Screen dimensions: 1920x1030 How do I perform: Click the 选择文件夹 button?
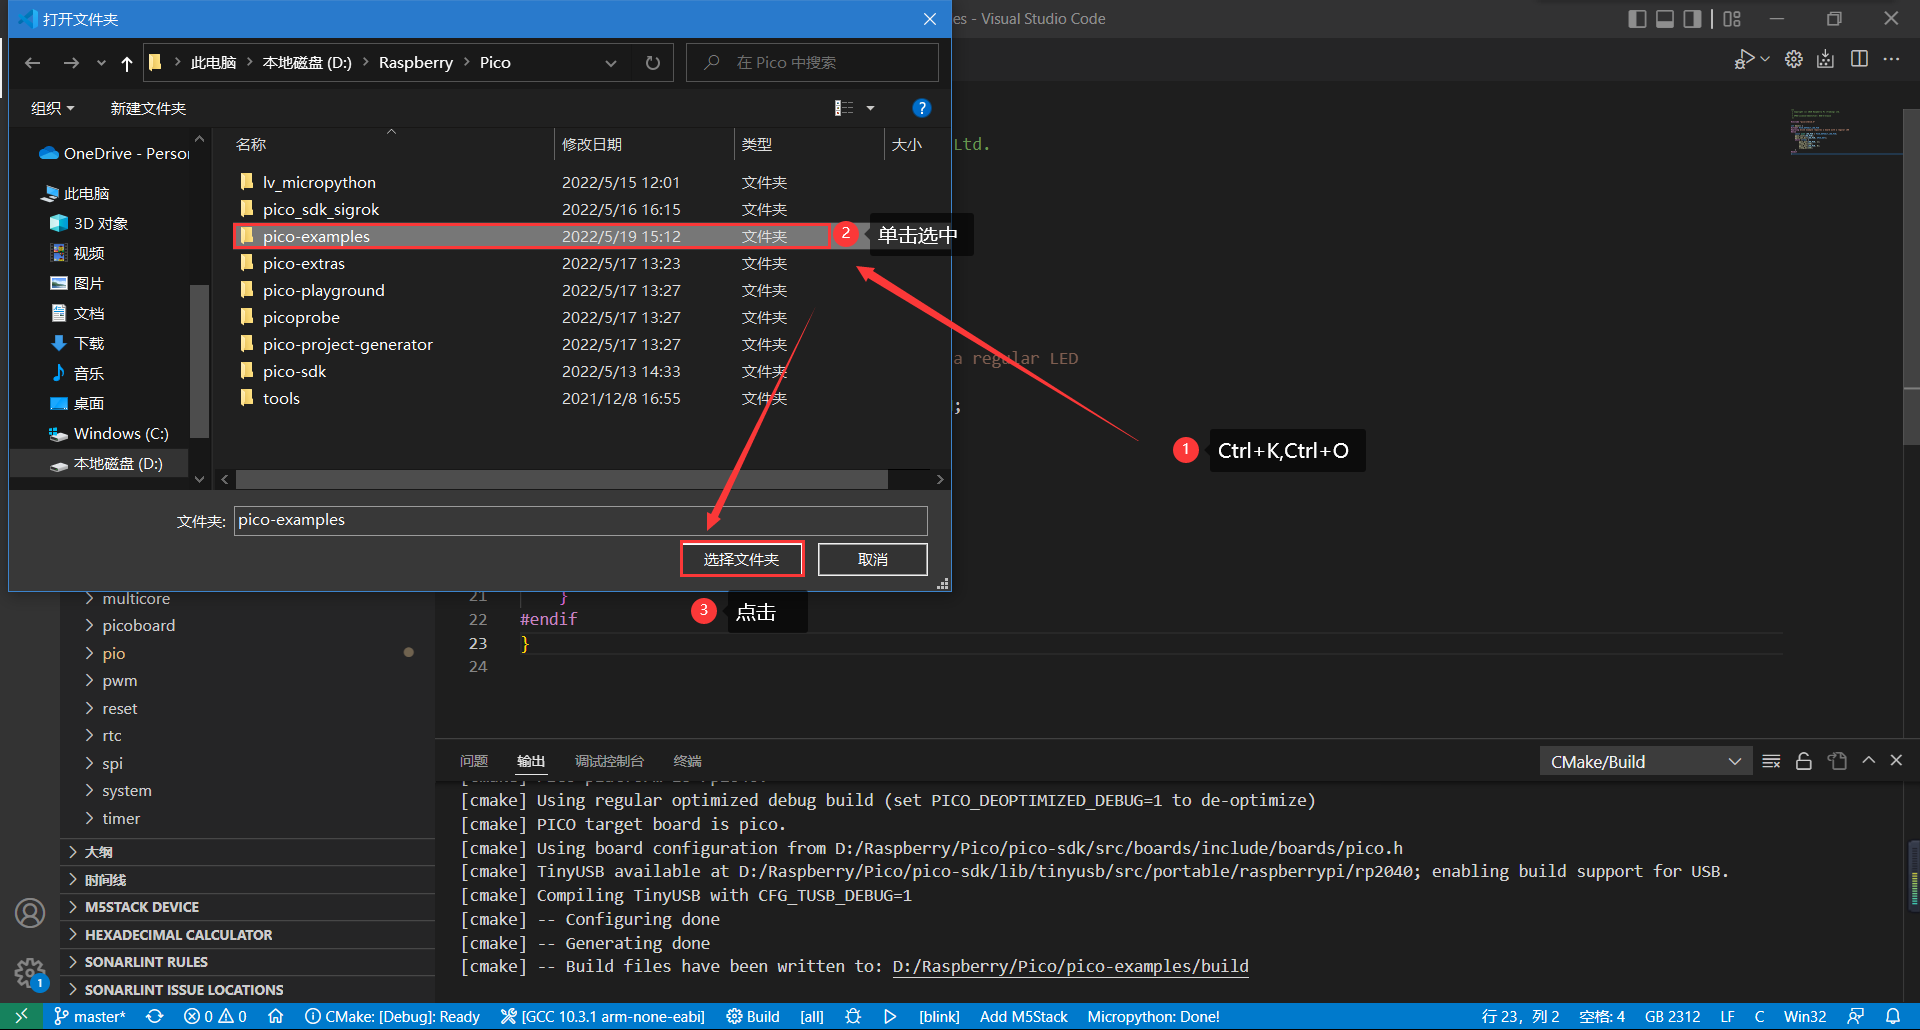coord(741,560)
